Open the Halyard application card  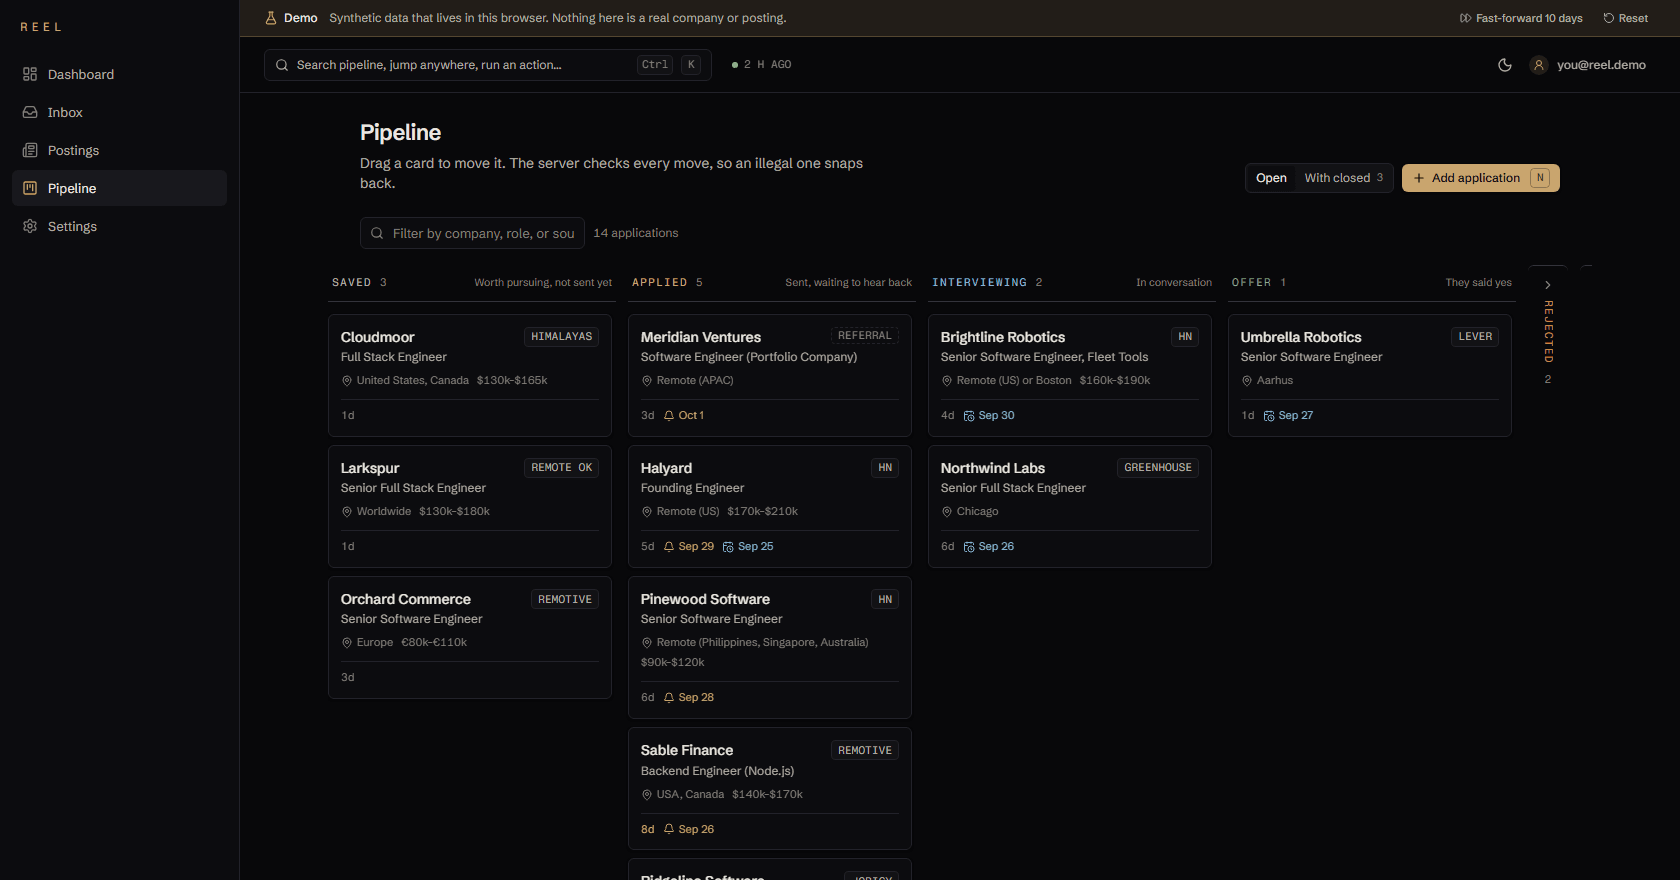770,506
